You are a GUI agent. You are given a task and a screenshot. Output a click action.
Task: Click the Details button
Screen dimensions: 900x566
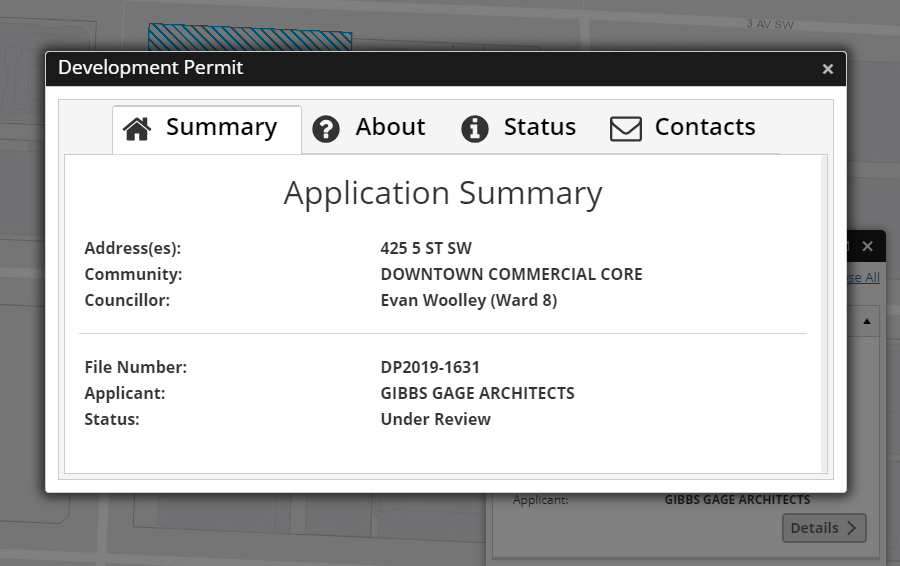[823, 528]
